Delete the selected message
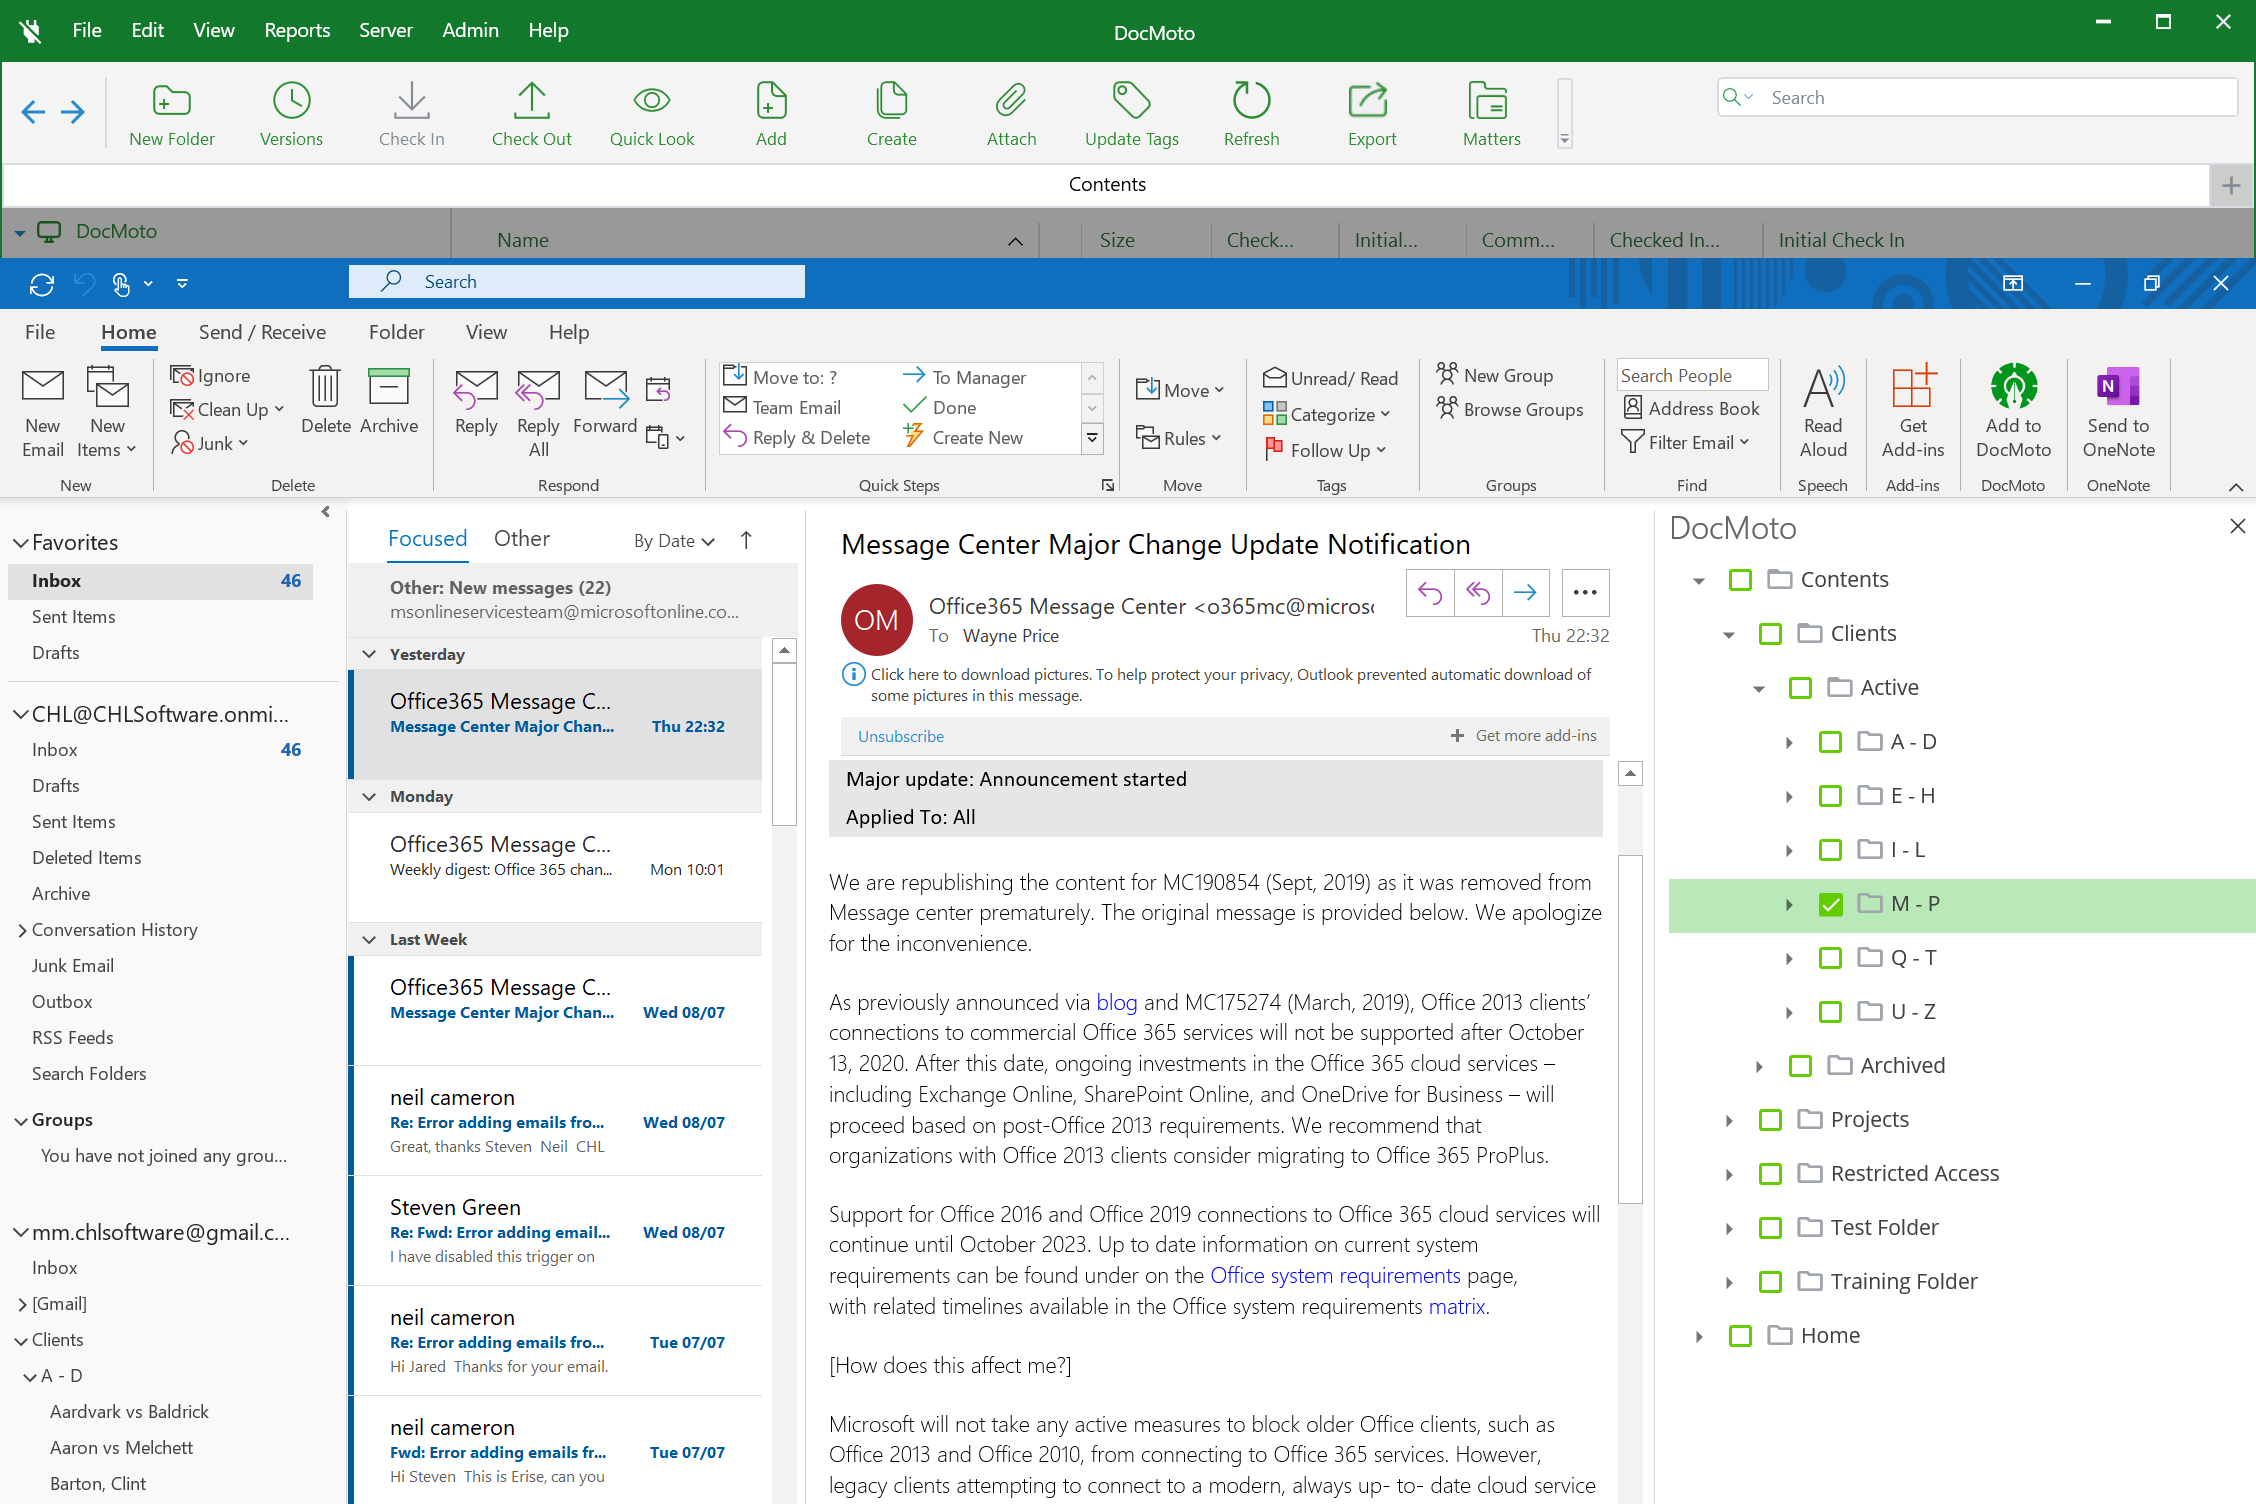The image size is (2256, 1504). [x=325, y=400]
